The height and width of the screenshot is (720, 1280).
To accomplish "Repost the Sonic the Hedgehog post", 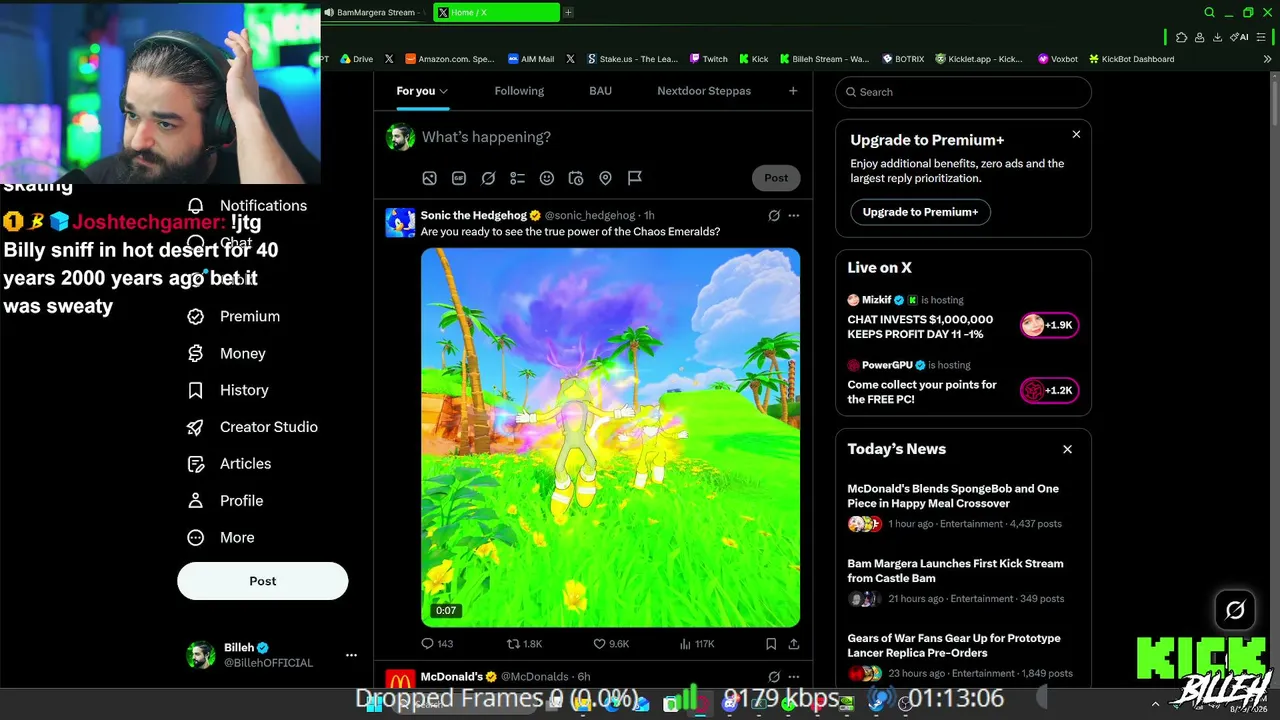I will point(524,644).
